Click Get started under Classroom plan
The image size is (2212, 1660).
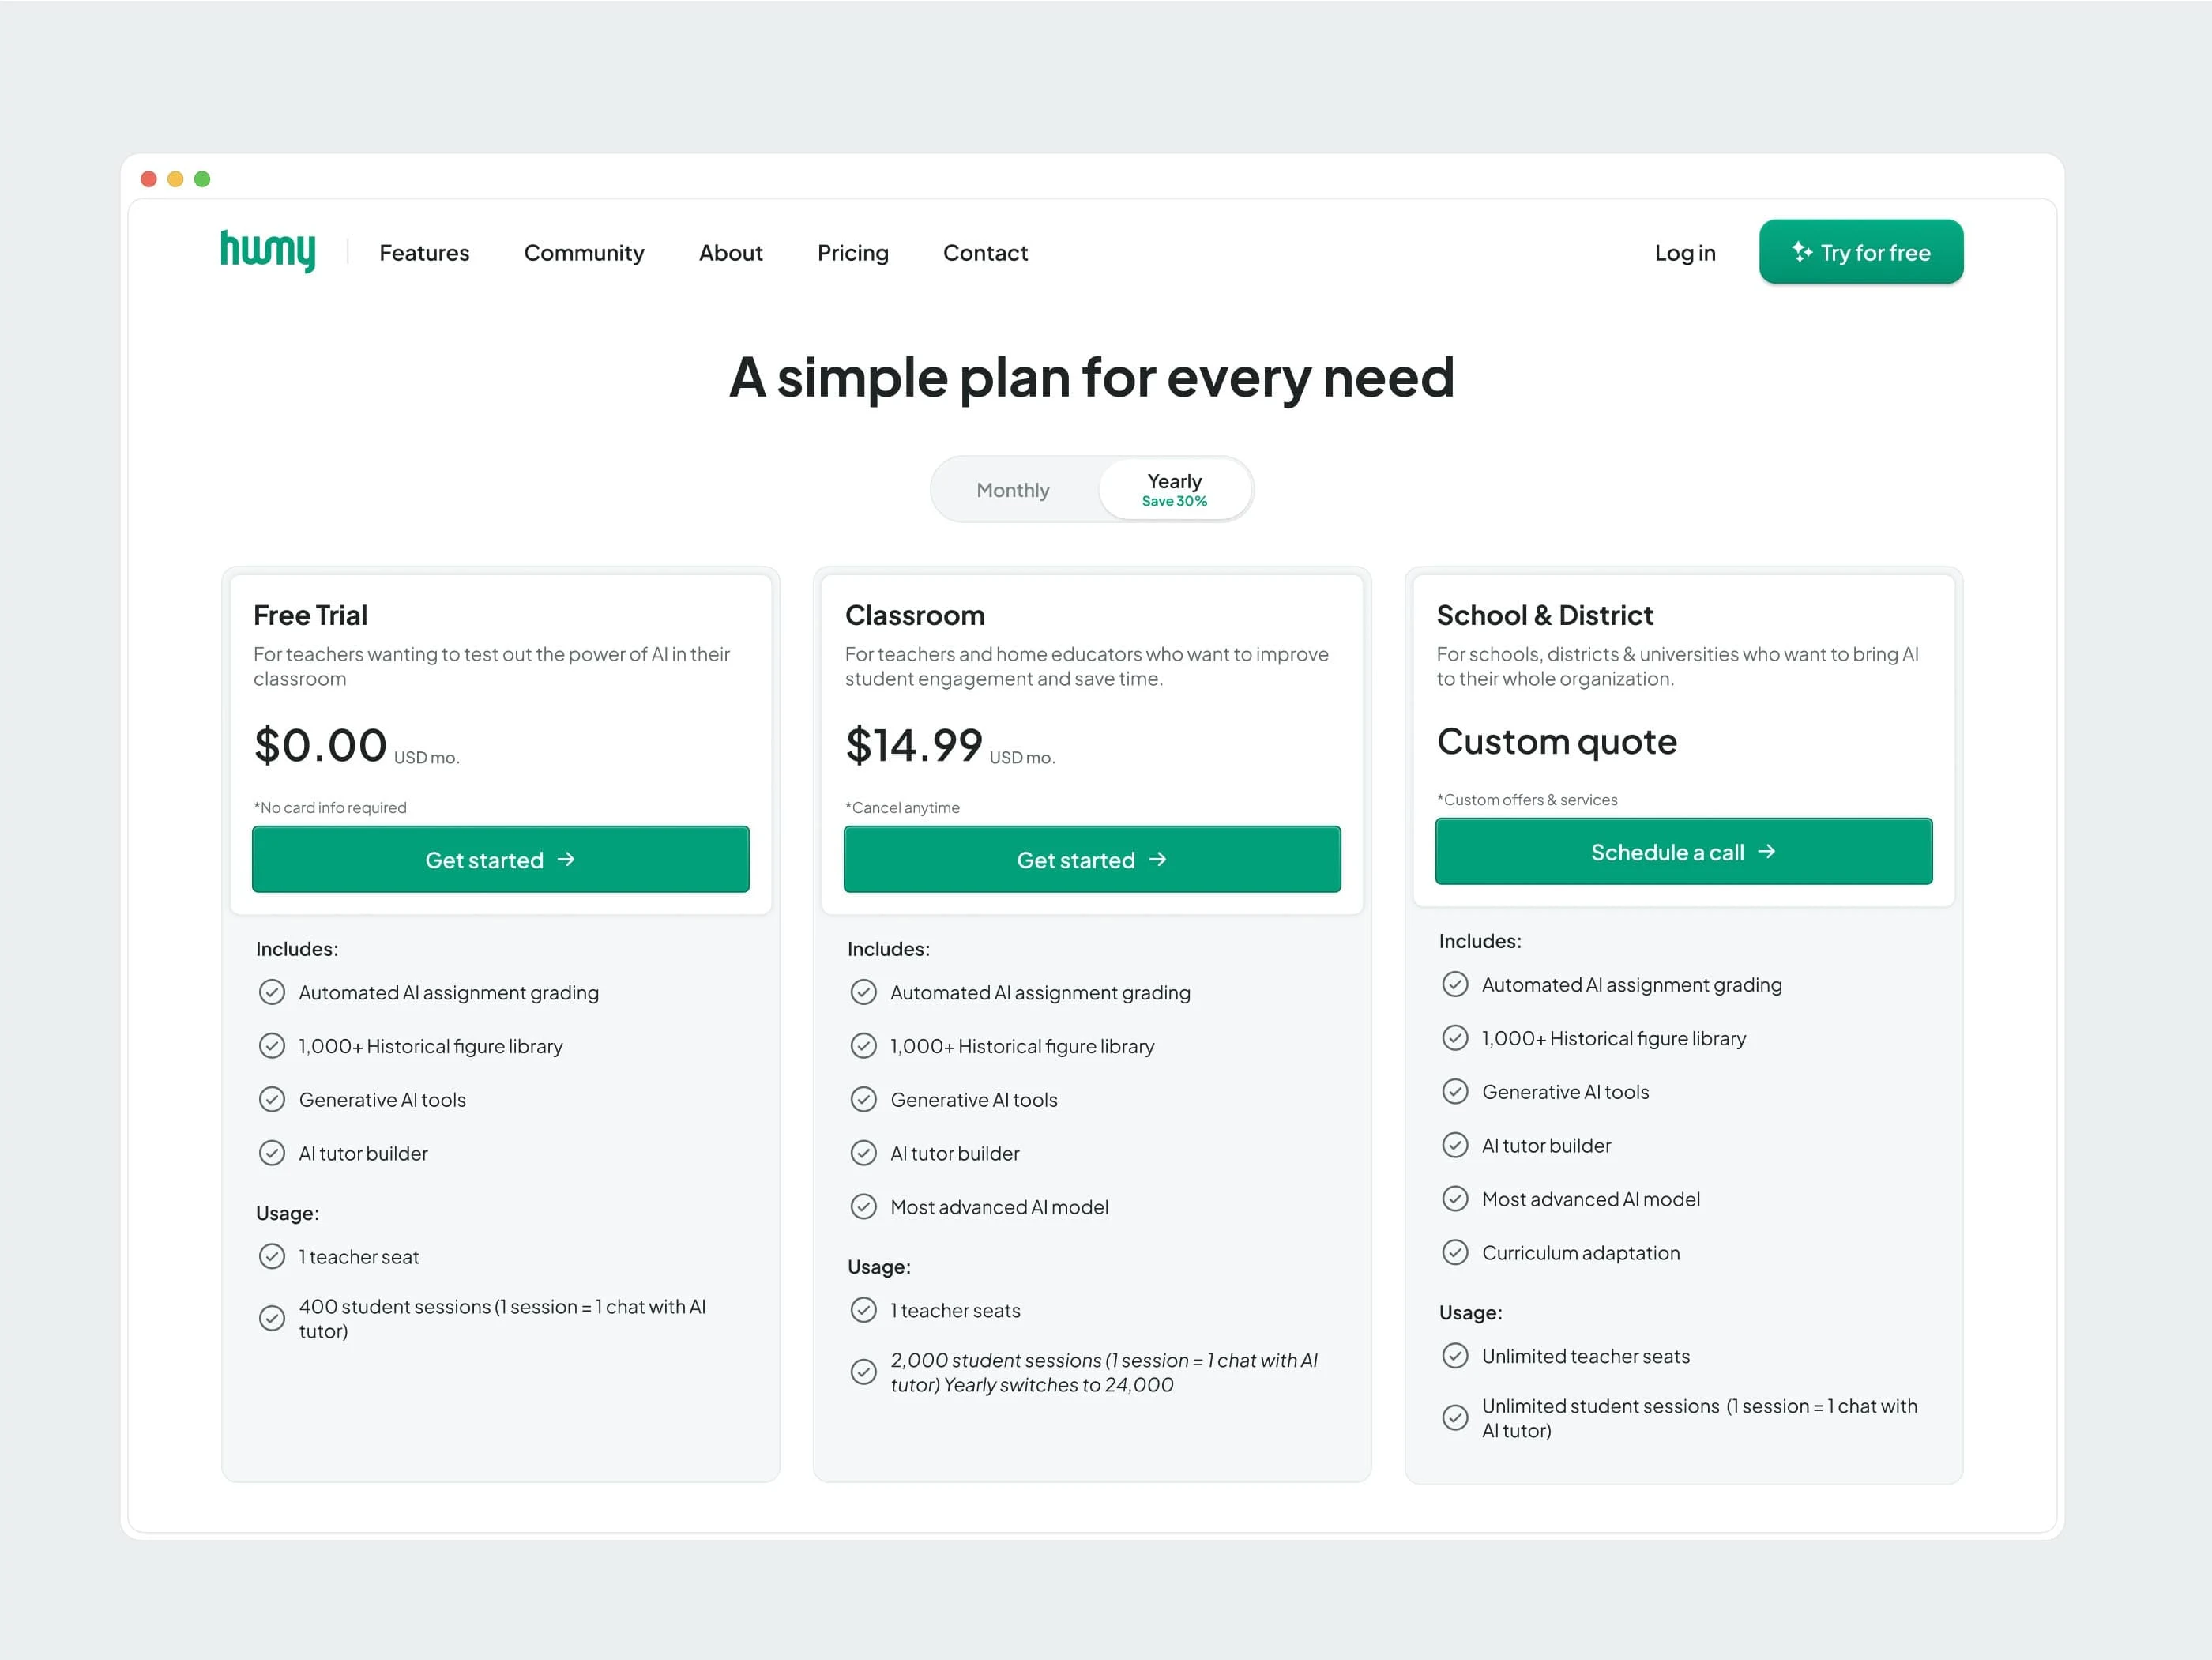[x=1092, y=859]
